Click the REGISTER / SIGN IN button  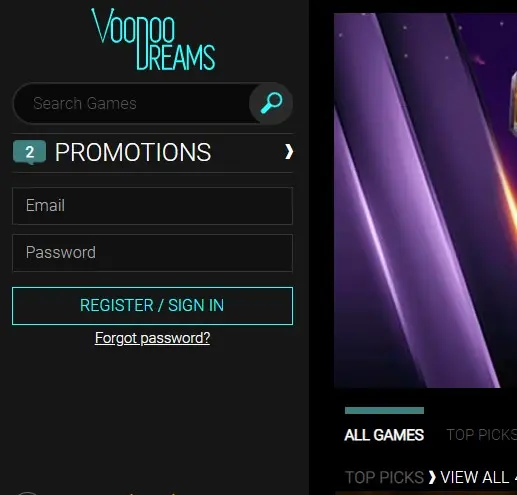(x=152, y=306)
